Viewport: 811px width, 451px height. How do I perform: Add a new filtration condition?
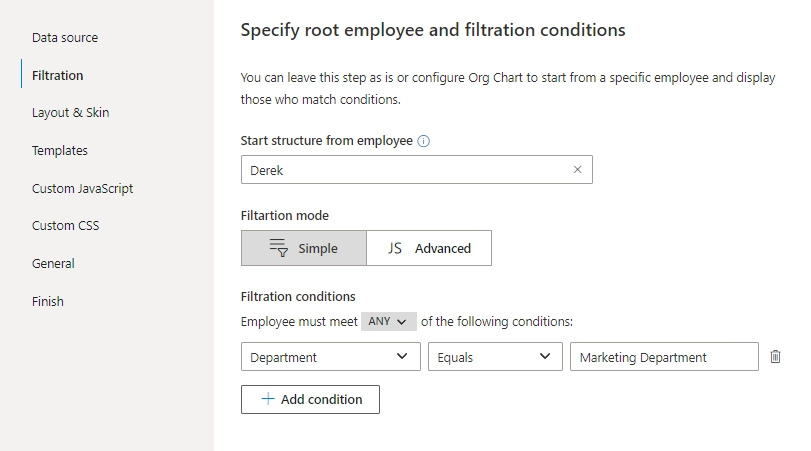(310, 399)
